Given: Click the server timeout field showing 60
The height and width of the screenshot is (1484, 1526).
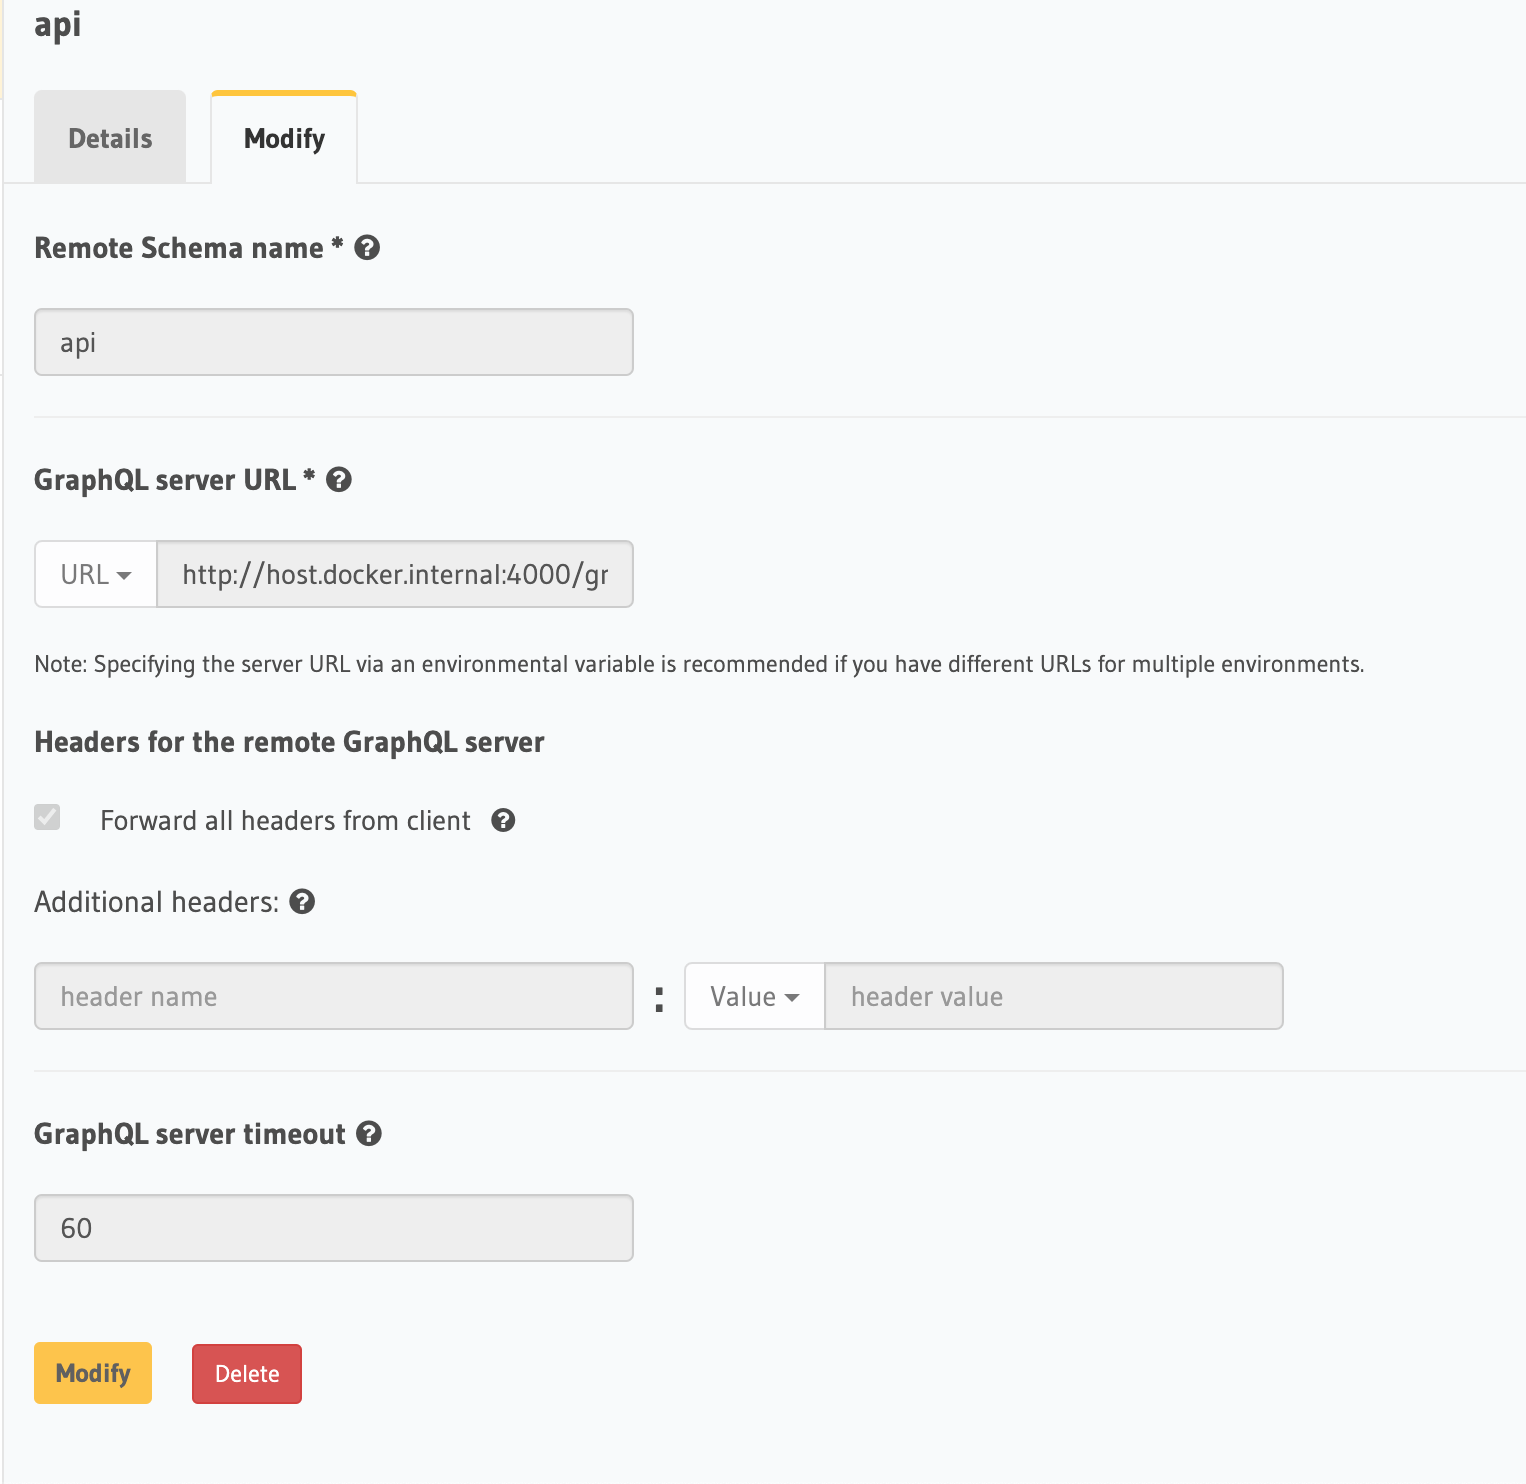Looking at the screenshot, I should coord(334,1228).
